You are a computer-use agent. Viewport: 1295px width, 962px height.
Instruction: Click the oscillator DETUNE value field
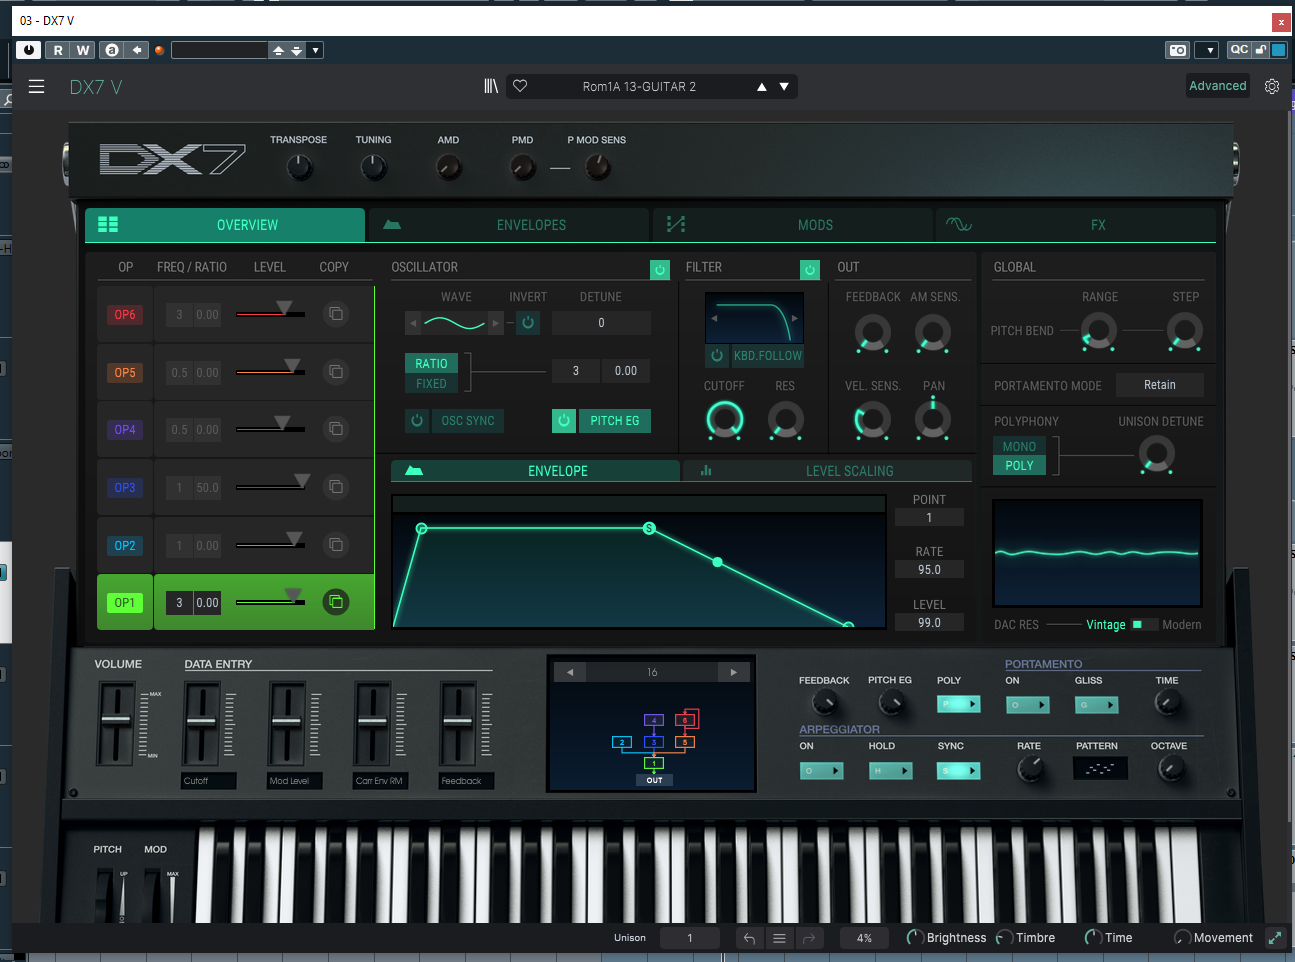601,323
